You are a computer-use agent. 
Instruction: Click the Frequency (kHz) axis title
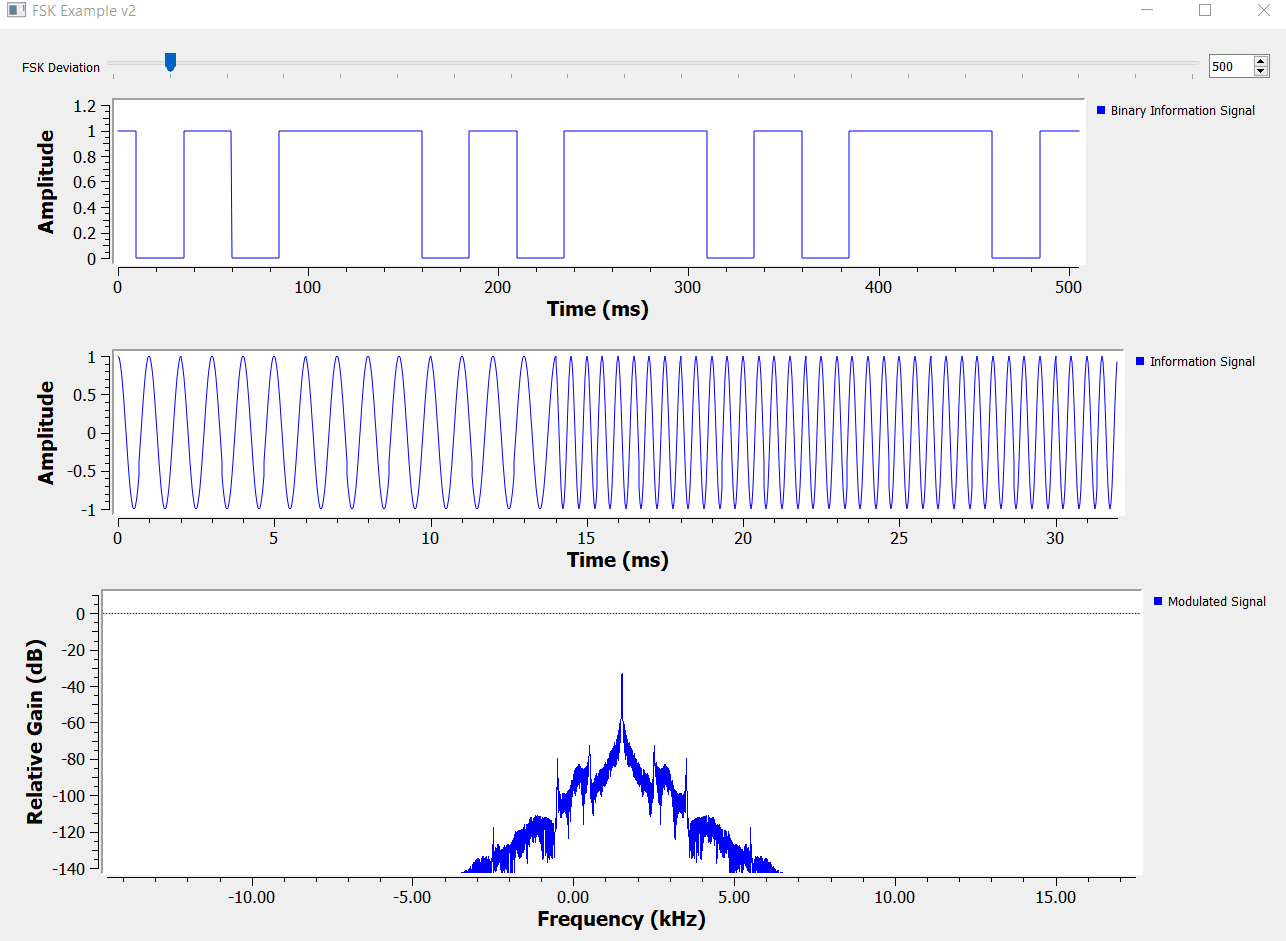click(x=621, y=919)
